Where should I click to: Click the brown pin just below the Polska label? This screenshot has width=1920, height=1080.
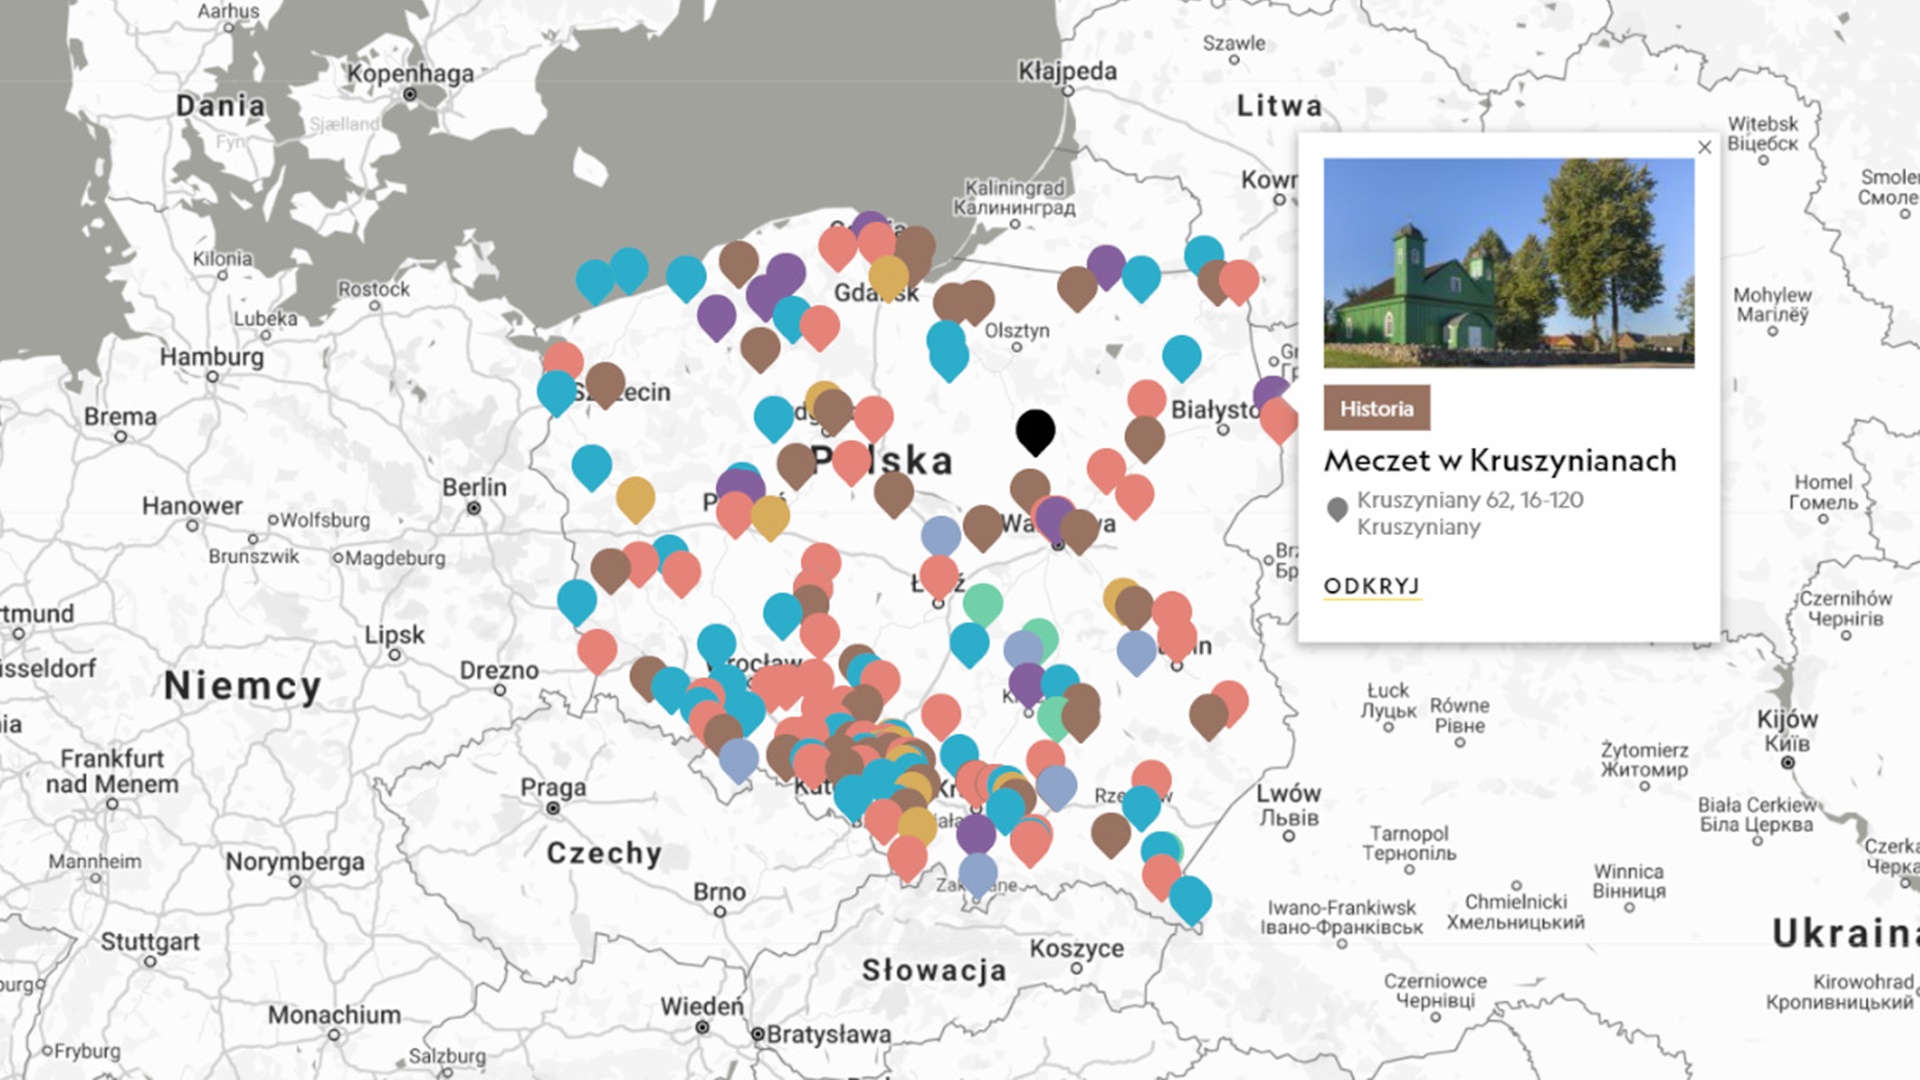tap(893, 491)
